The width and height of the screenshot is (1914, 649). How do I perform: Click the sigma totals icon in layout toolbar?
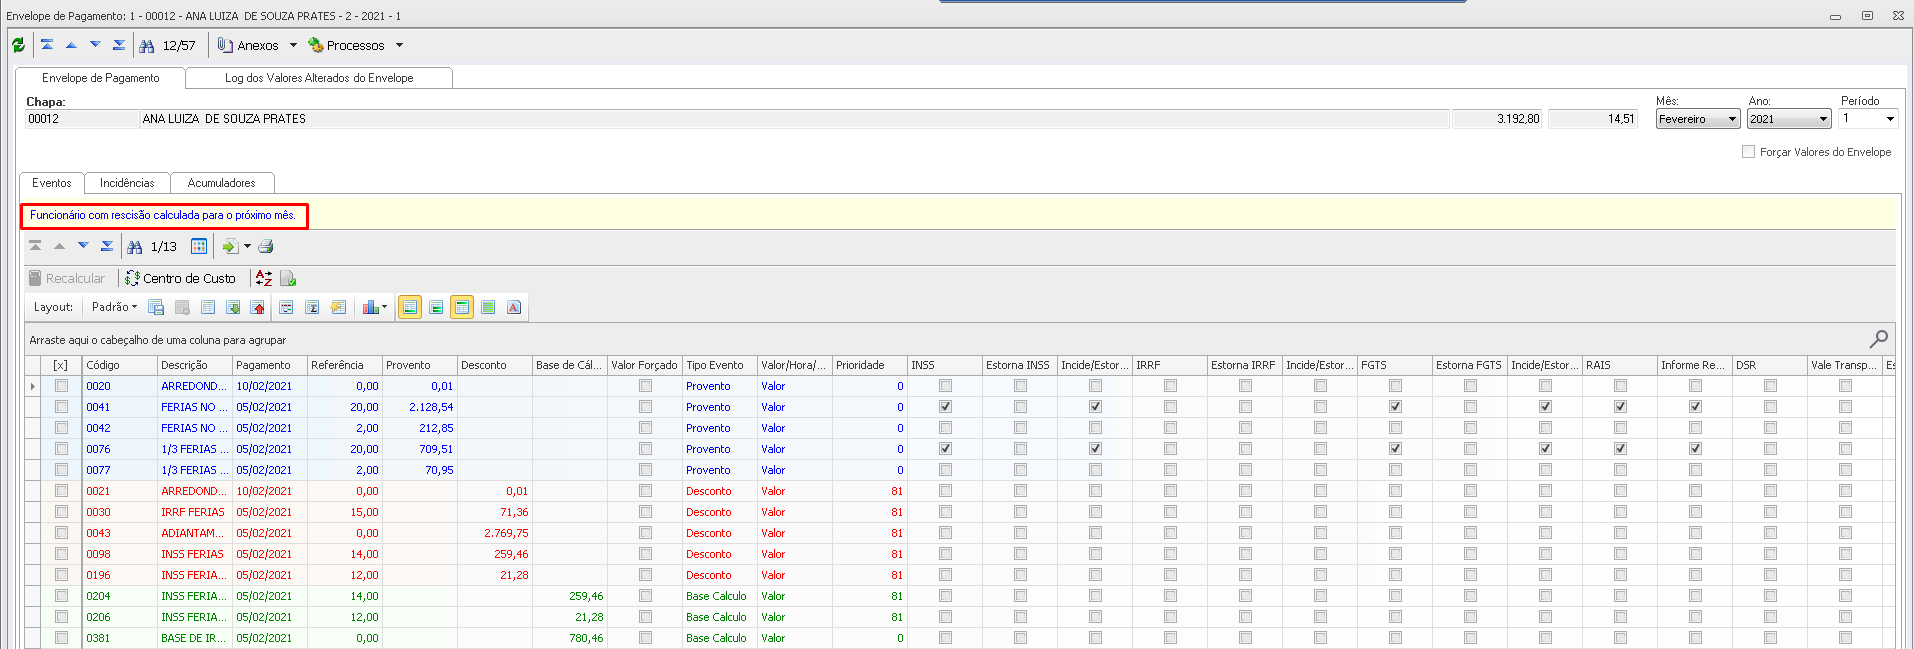312,307
